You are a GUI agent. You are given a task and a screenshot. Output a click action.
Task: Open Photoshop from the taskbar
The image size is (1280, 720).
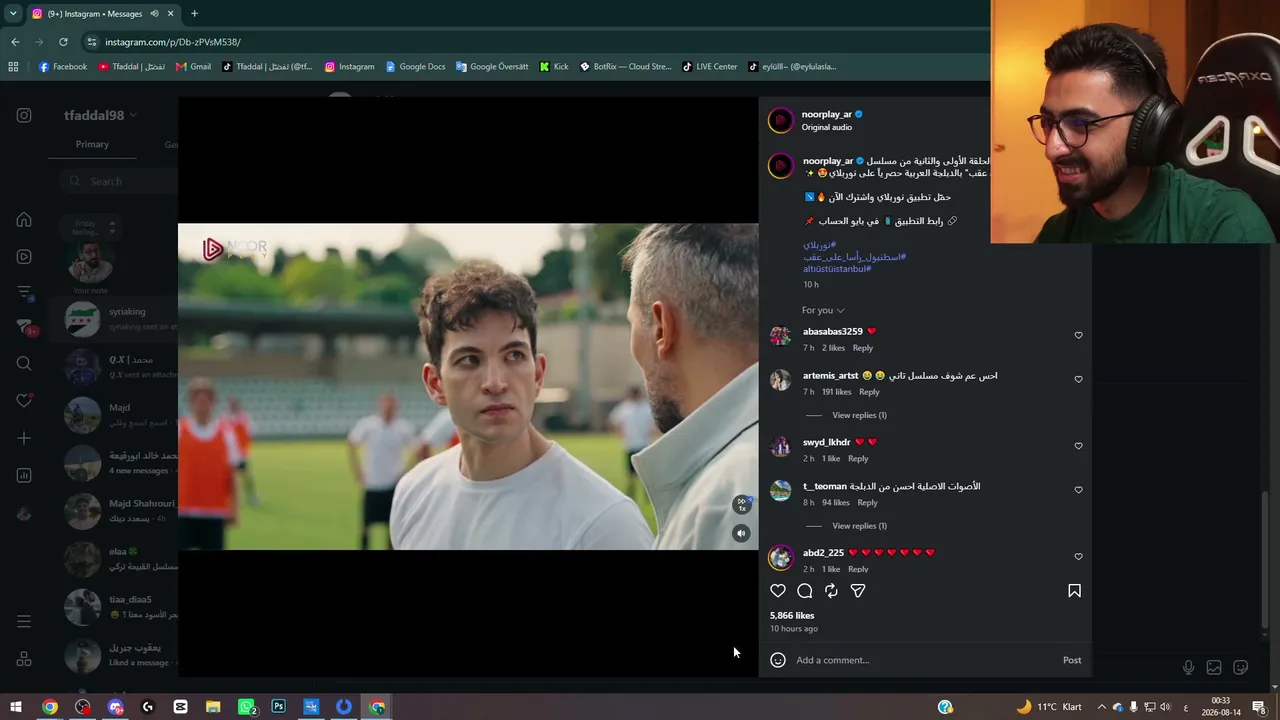point(278,707)
